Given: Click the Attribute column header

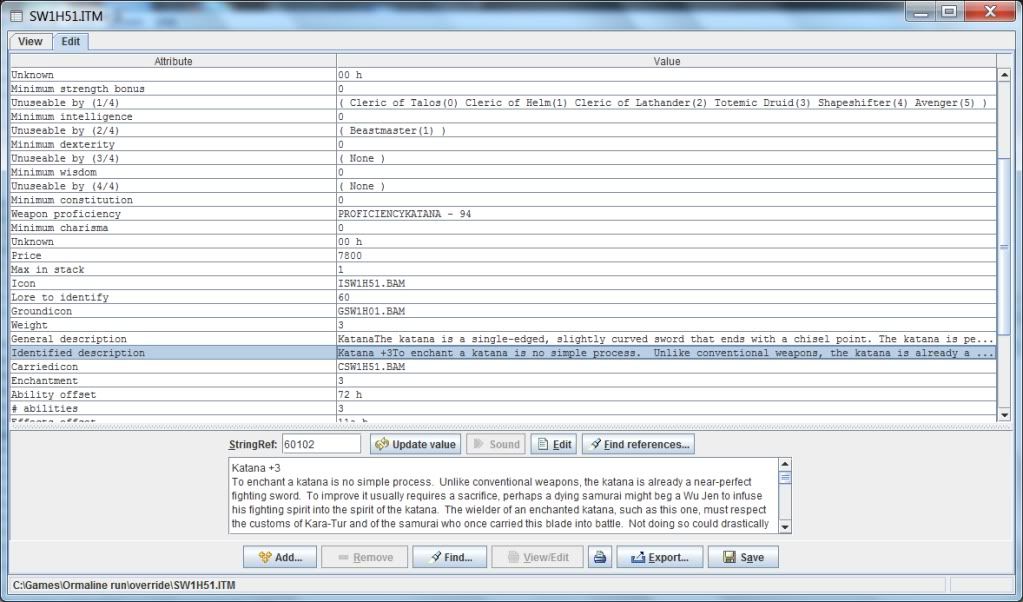Looking at the screenshot, I should click(x=173, y=61).
